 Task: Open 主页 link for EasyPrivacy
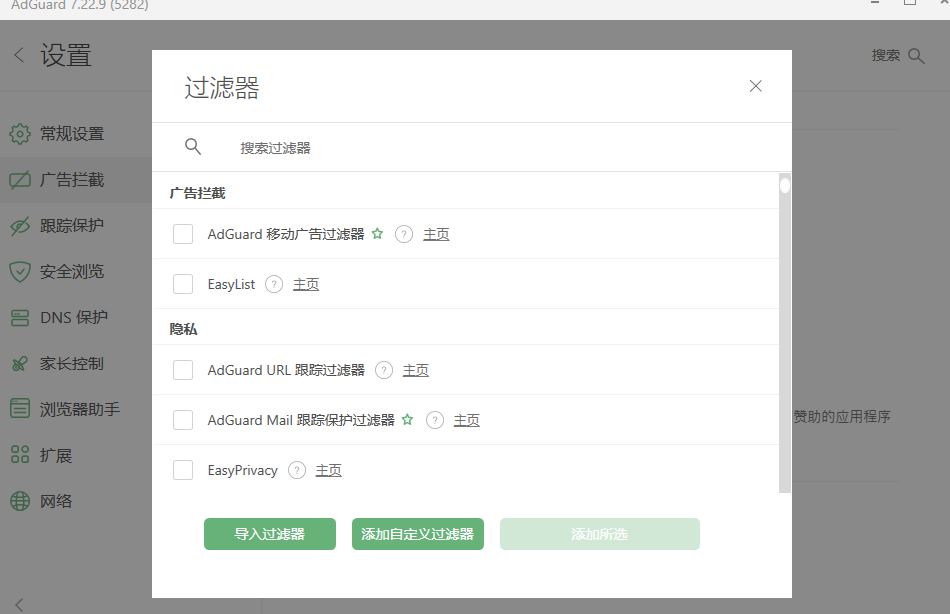328,470
